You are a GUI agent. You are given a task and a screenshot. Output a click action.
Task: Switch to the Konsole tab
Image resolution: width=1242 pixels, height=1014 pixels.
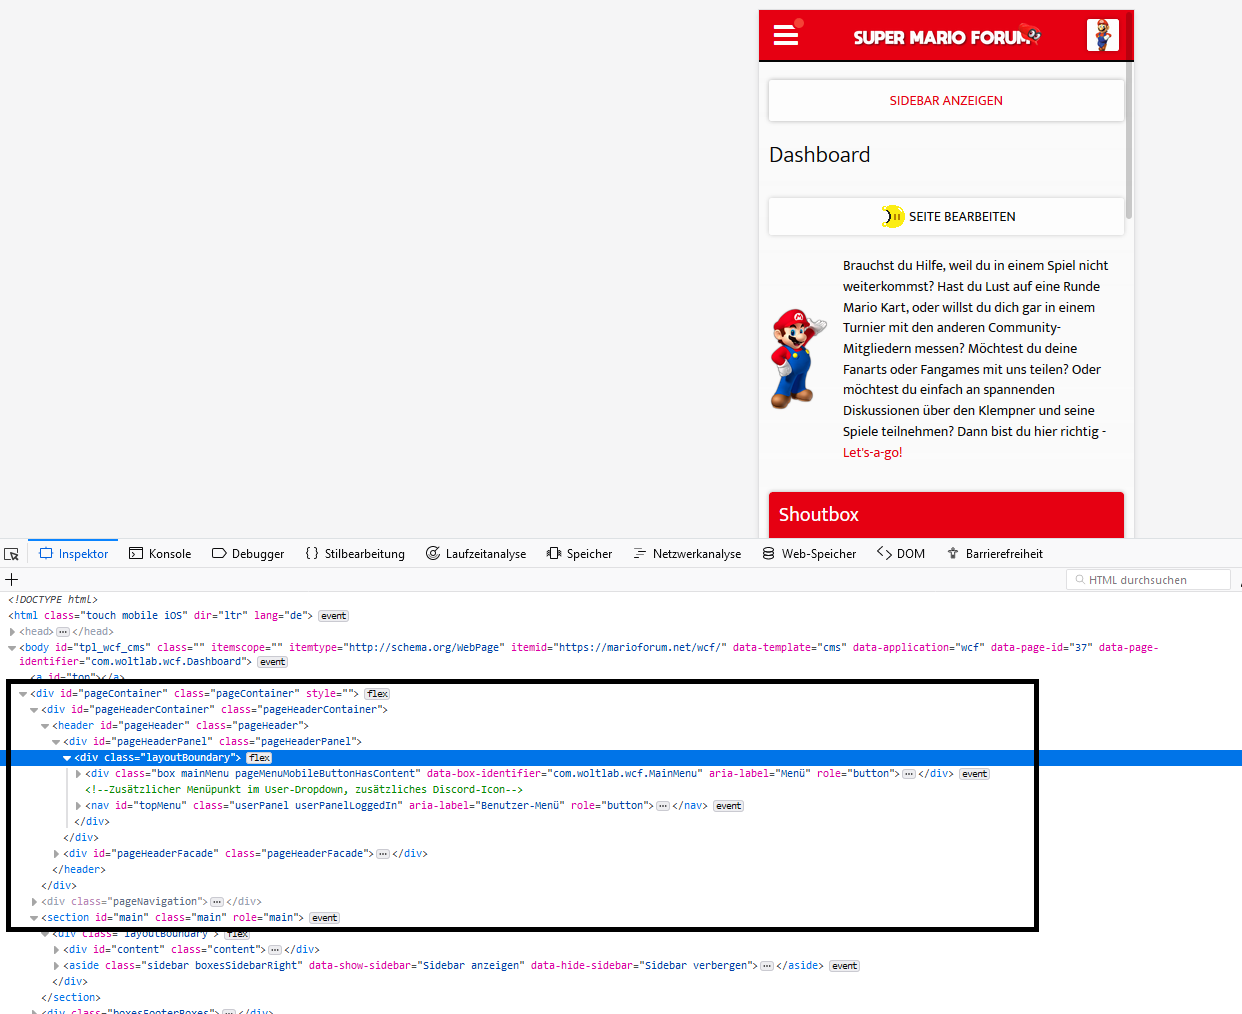pyautogui.click(x=160, y=554)
